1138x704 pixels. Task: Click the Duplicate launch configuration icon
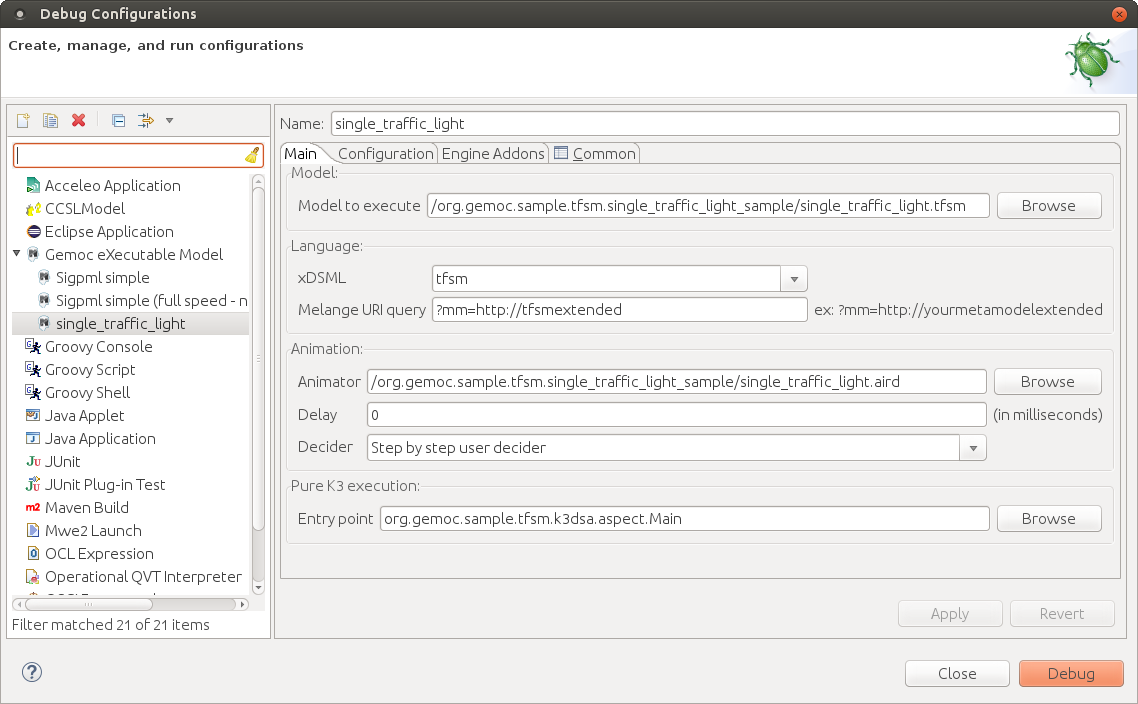pyautogui.click(x=50, y=121)
